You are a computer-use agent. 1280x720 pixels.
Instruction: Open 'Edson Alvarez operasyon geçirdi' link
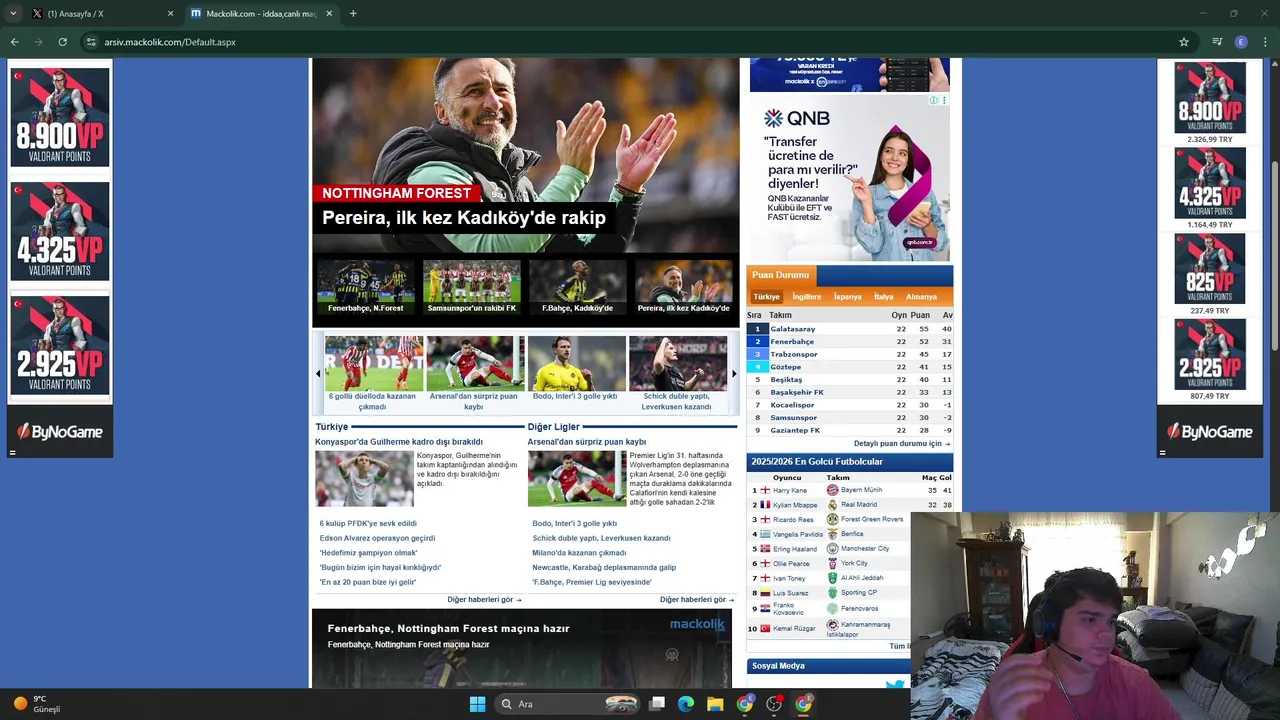377,538
